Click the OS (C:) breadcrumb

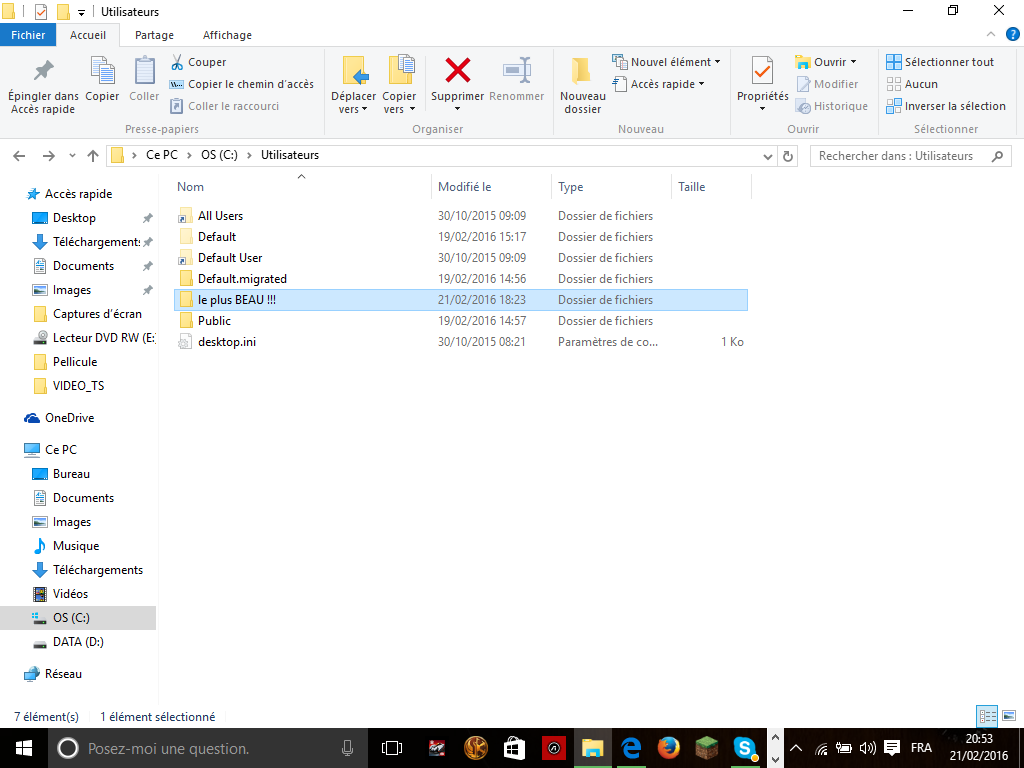pyautogui.click(x=219, y=155)
